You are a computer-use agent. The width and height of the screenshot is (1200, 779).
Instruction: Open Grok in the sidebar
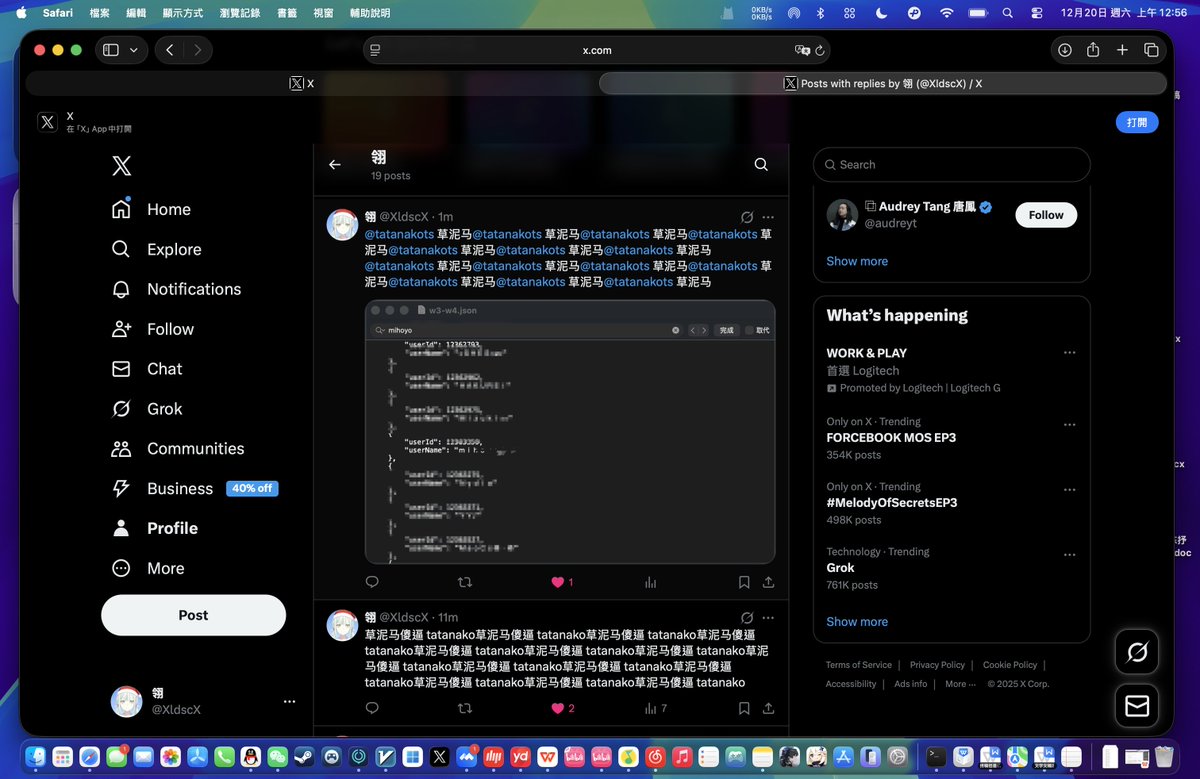point(147,409)
